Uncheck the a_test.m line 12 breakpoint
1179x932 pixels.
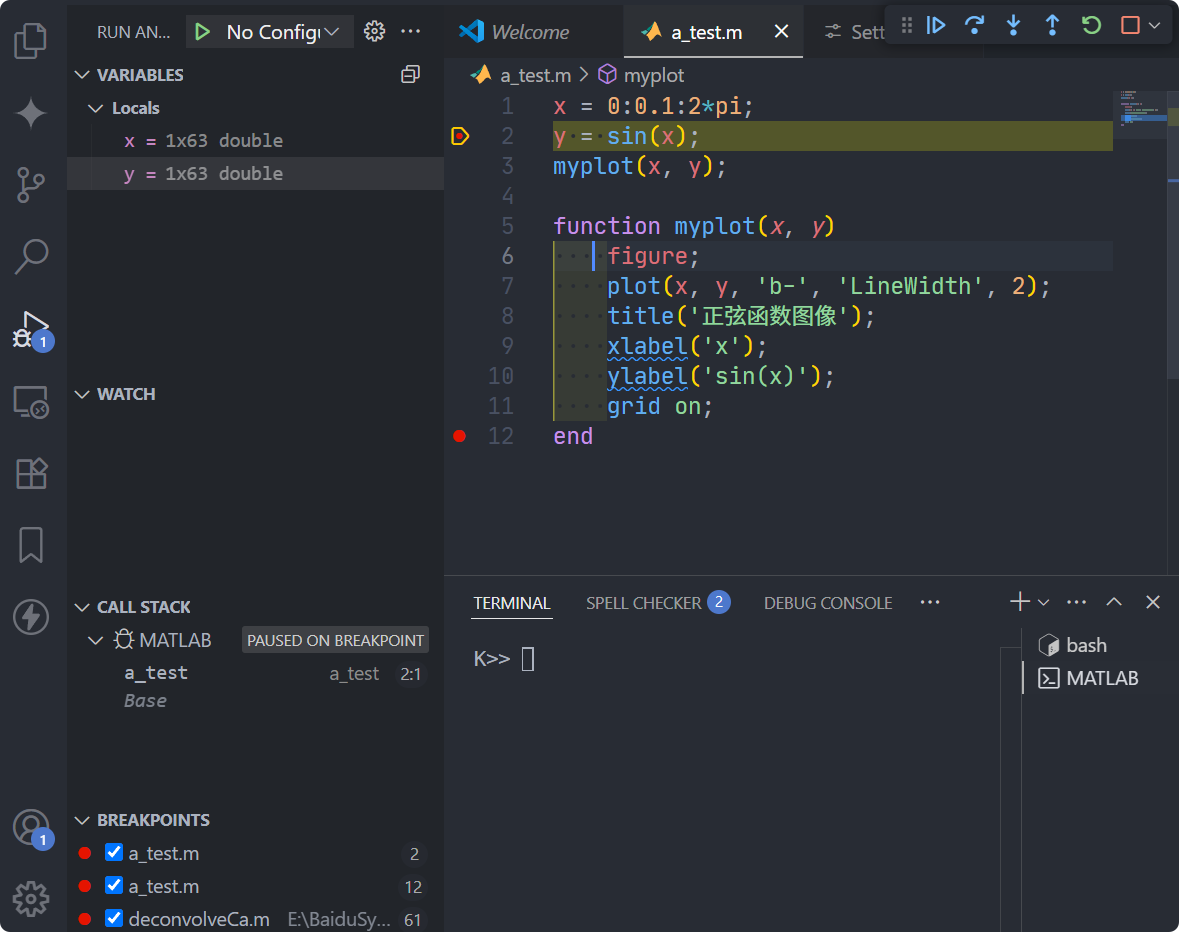point(113,886)
